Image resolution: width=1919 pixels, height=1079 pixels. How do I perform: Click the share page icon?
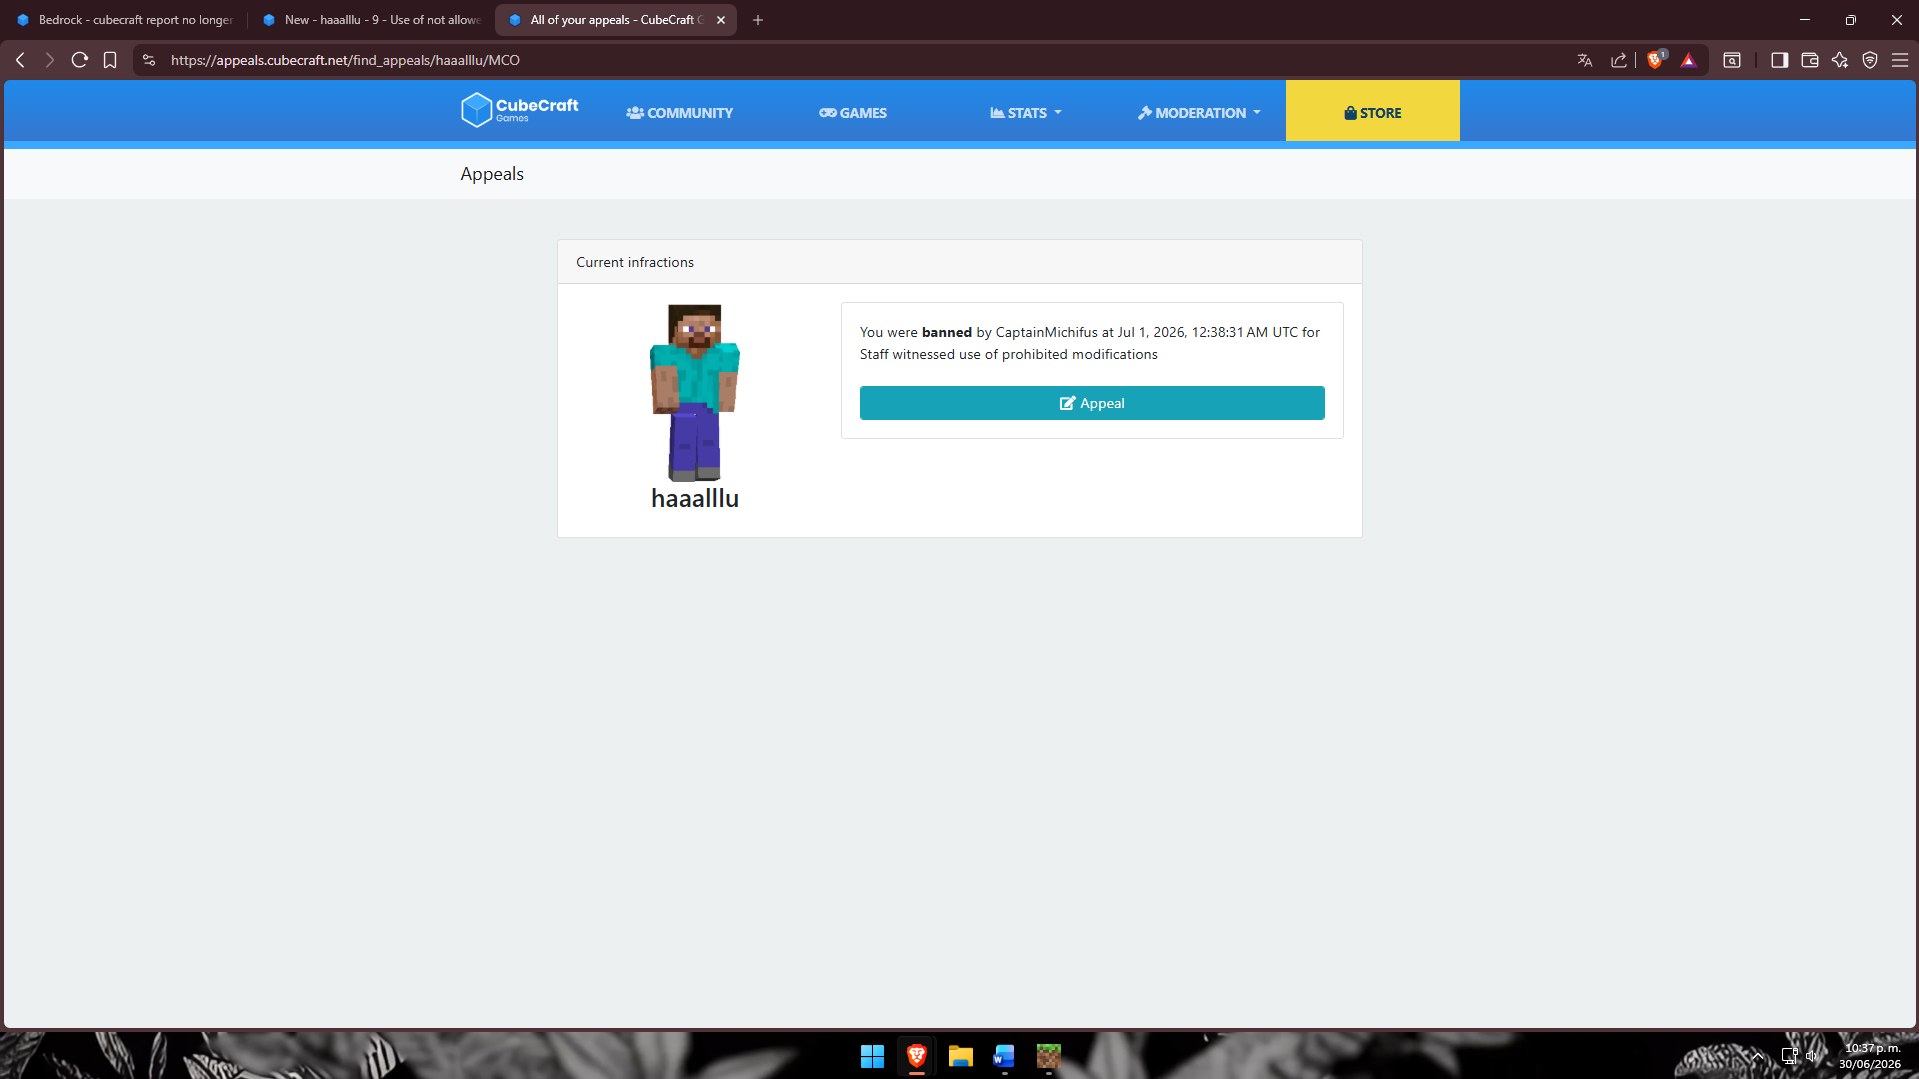coord(1619,60)
